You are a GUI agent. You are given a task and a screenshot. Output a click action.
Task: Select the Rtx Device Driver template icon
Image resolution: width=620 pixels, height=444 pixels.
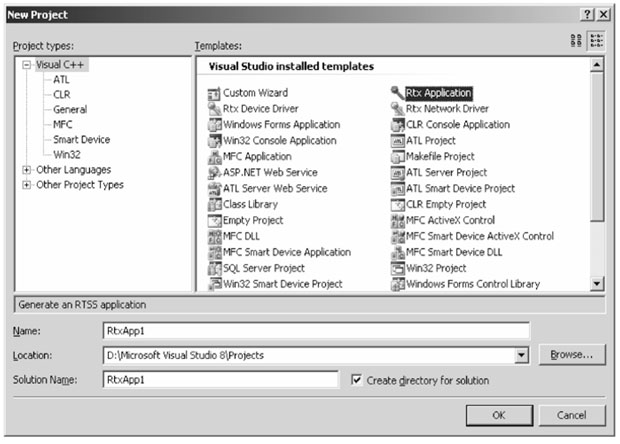click(x=214, y=109)
